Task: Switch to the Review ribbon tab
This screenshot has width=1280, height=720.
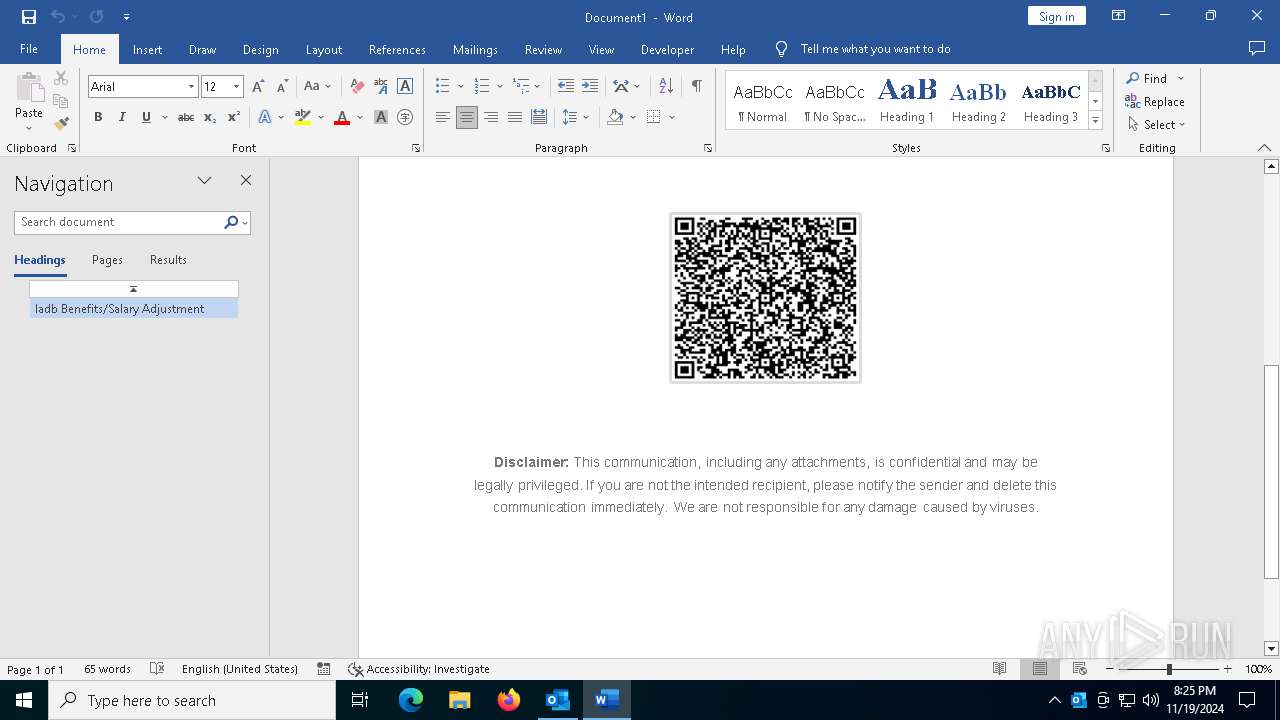Action: tap(543, 49)
